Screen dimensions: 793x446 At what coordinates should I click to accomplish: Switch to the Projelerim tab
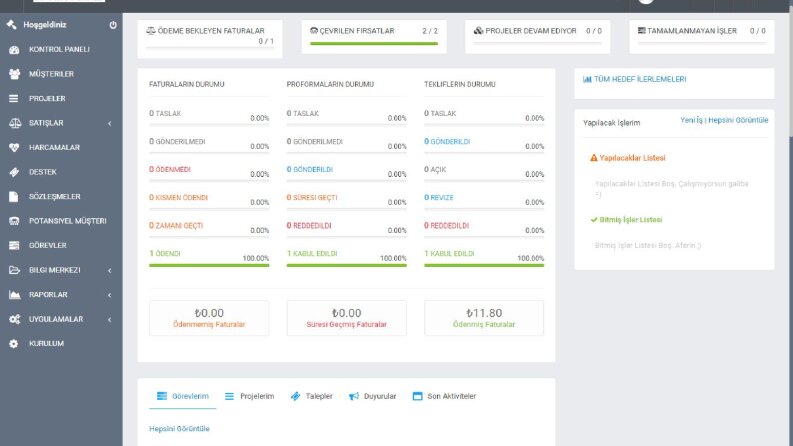(x=249, y=396)
